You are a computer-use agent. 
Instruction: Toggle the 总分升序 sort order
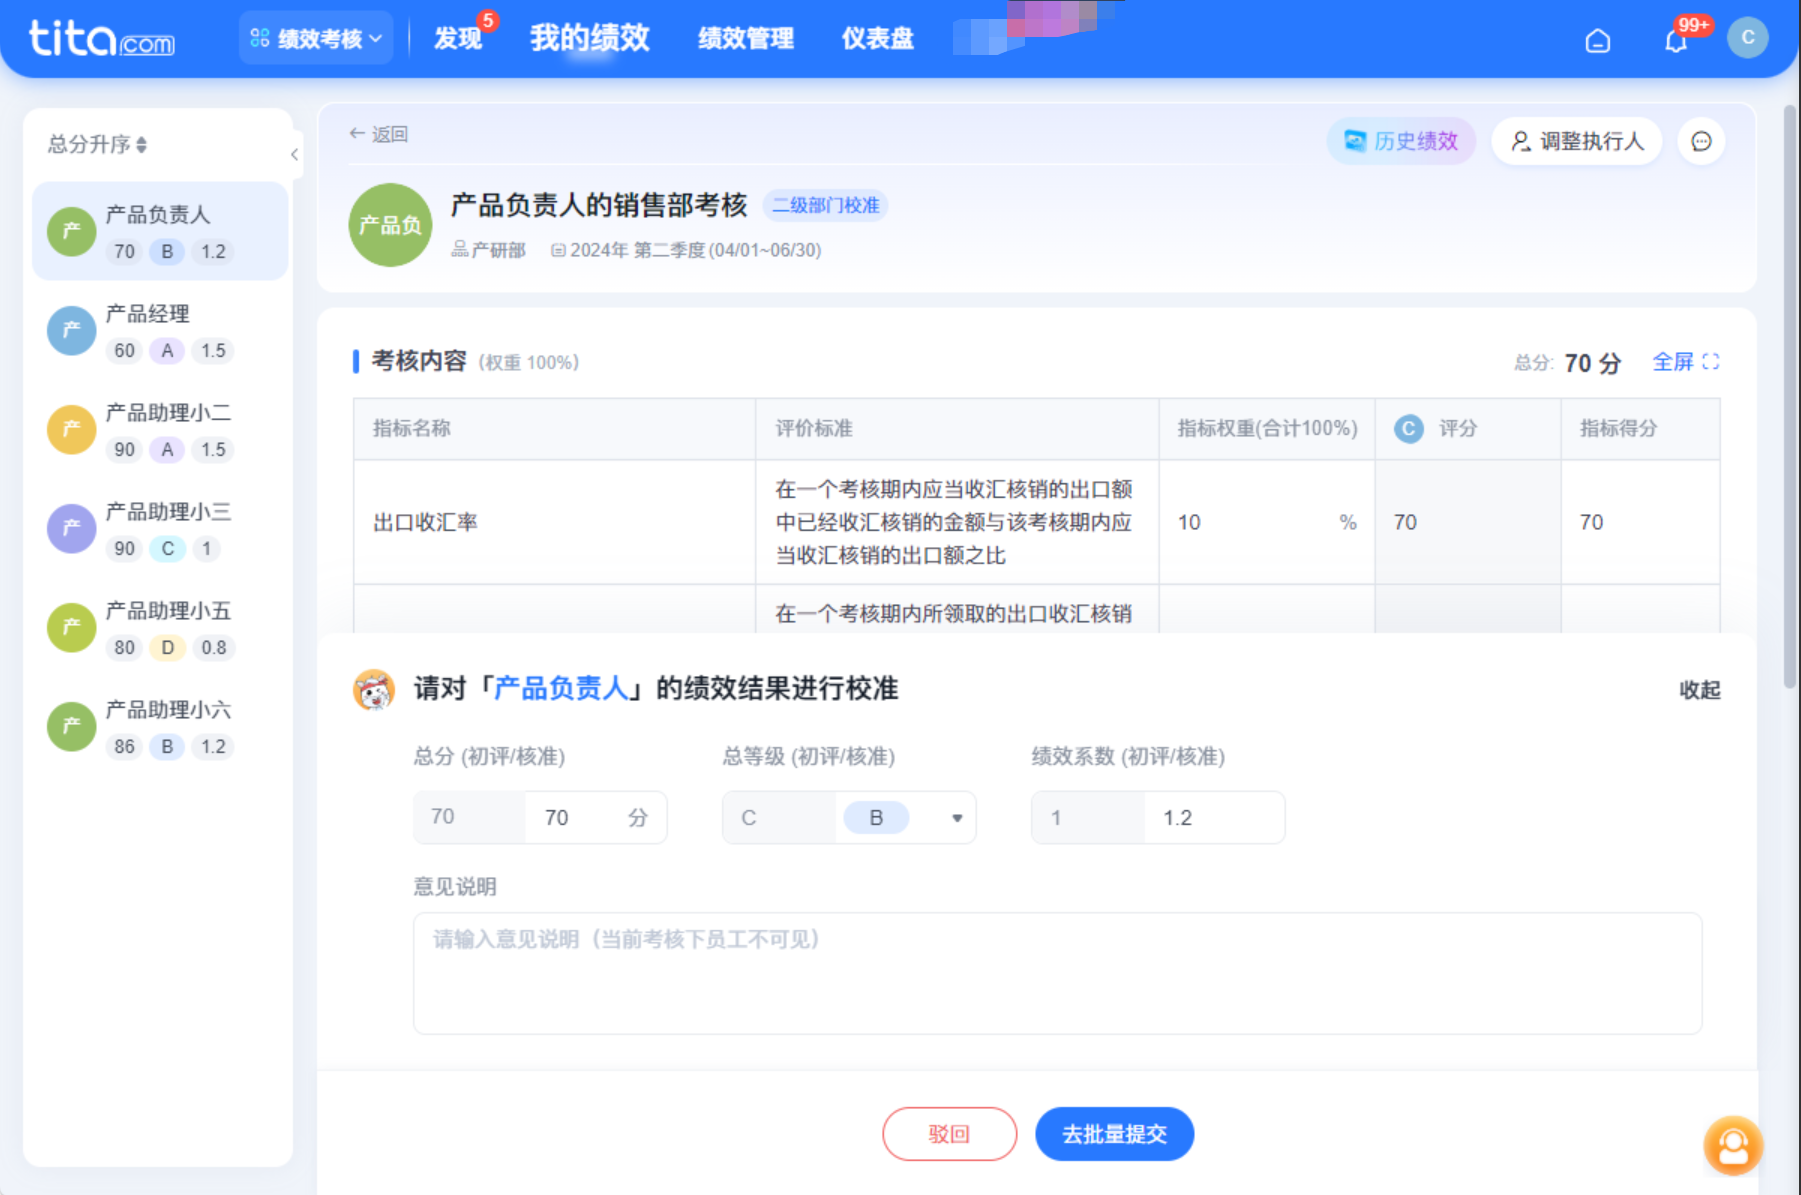(98, 145)
